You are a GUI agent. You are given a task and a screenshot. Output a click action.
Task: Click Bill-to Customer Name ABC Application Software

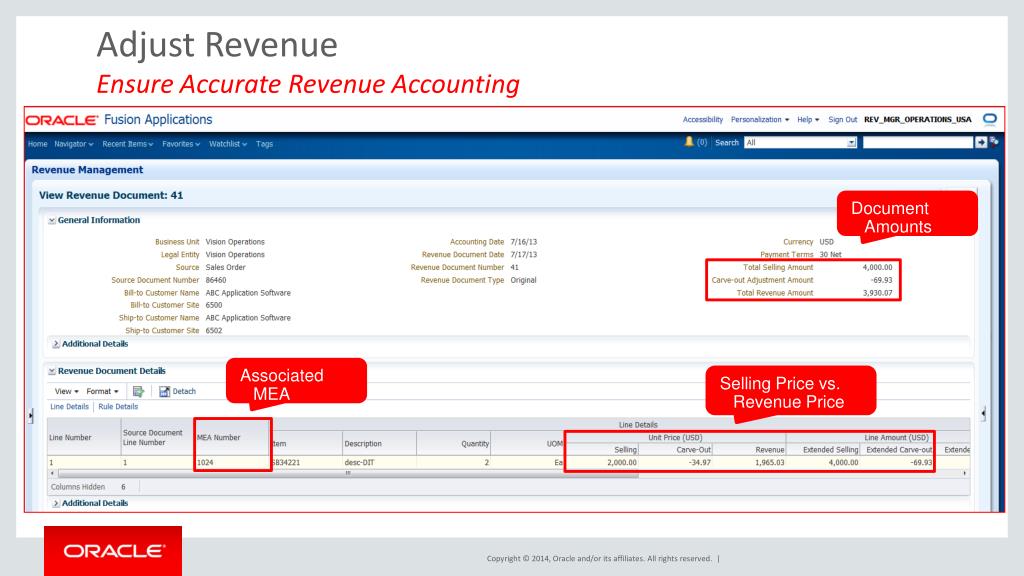click(x=248, y=293)
